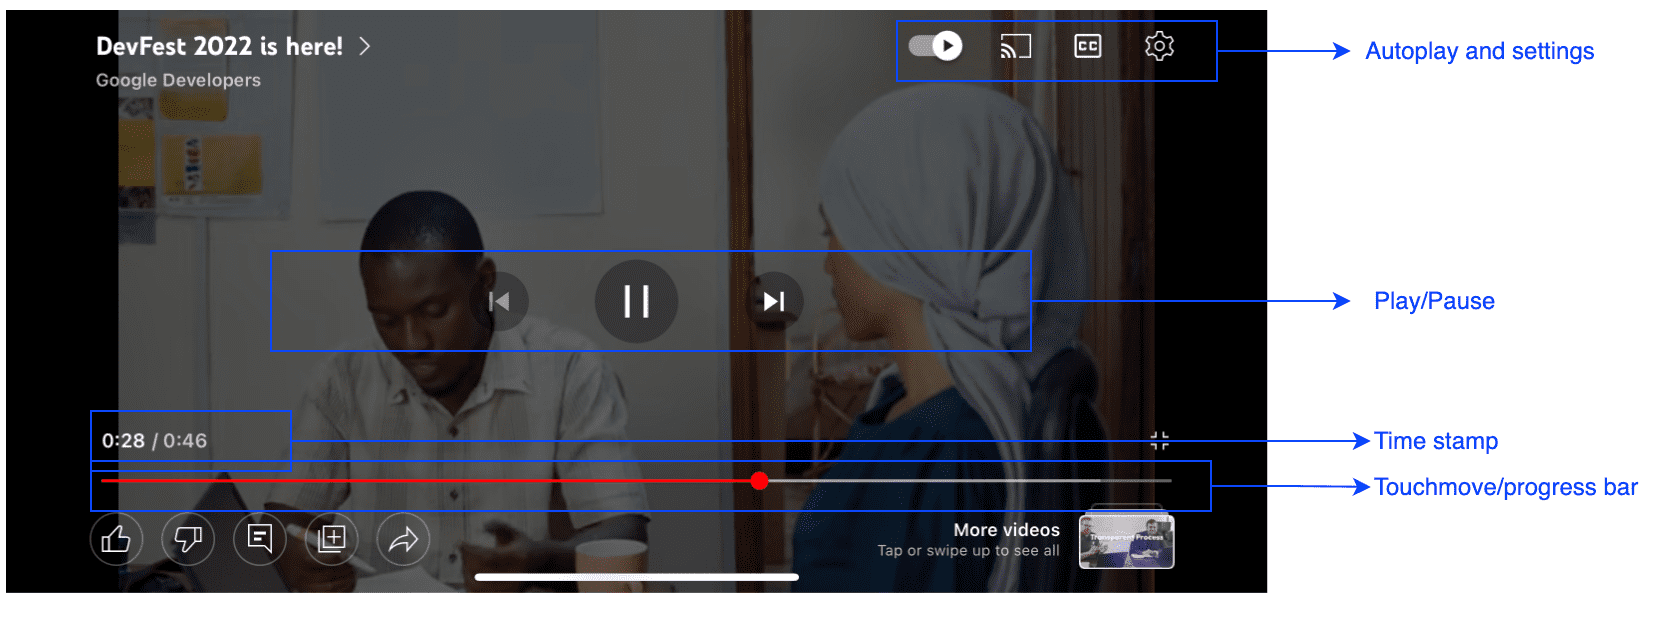Open the video settings gear
The height and width of the screenshot is (628, 1676).
1159,46
